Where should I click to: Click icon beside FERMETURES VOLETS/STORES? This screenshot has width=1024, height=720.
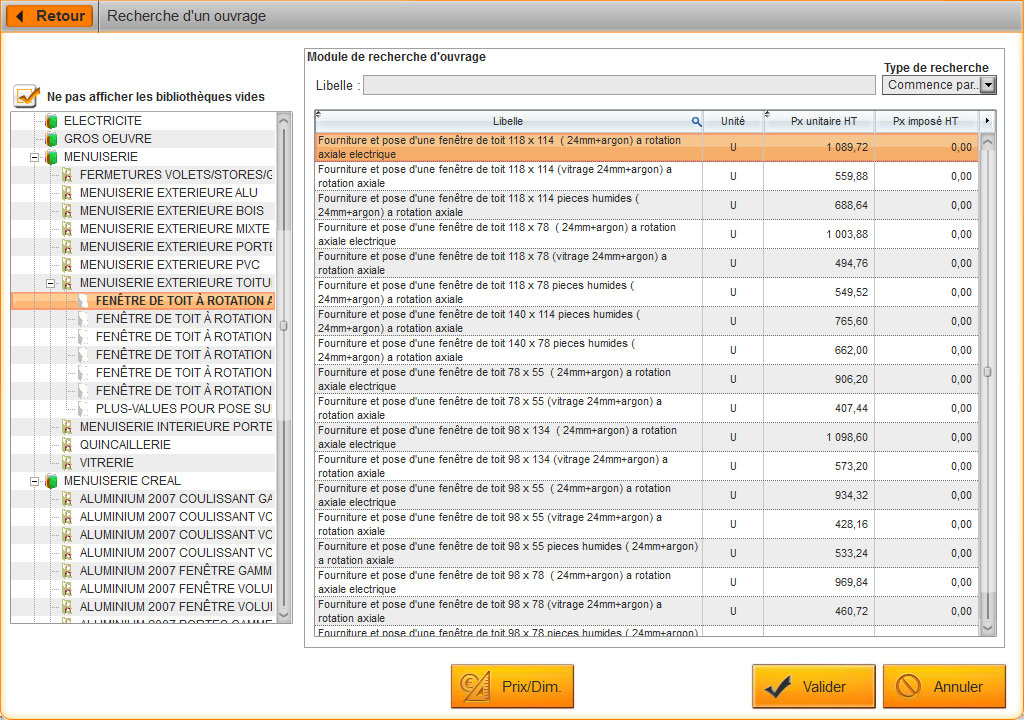click(67, 175)
